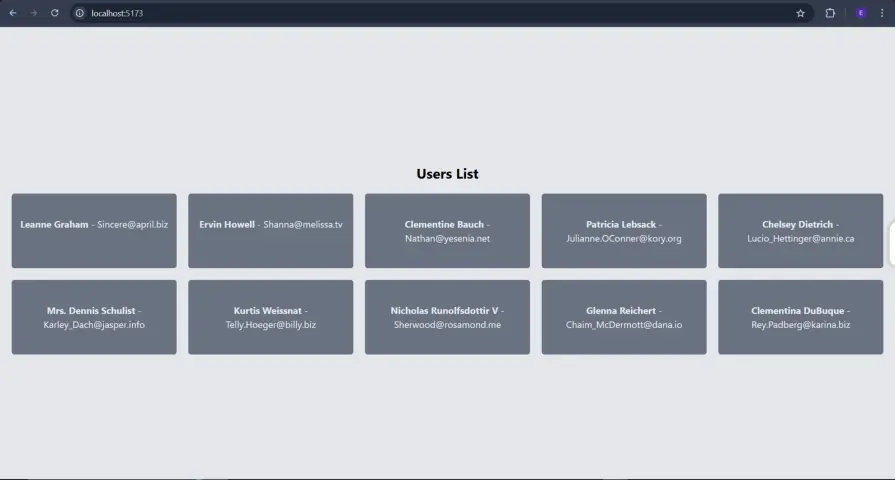Click Clementina DuBuque name text
This screenshot has width=895, height=480.
[797, 310]
